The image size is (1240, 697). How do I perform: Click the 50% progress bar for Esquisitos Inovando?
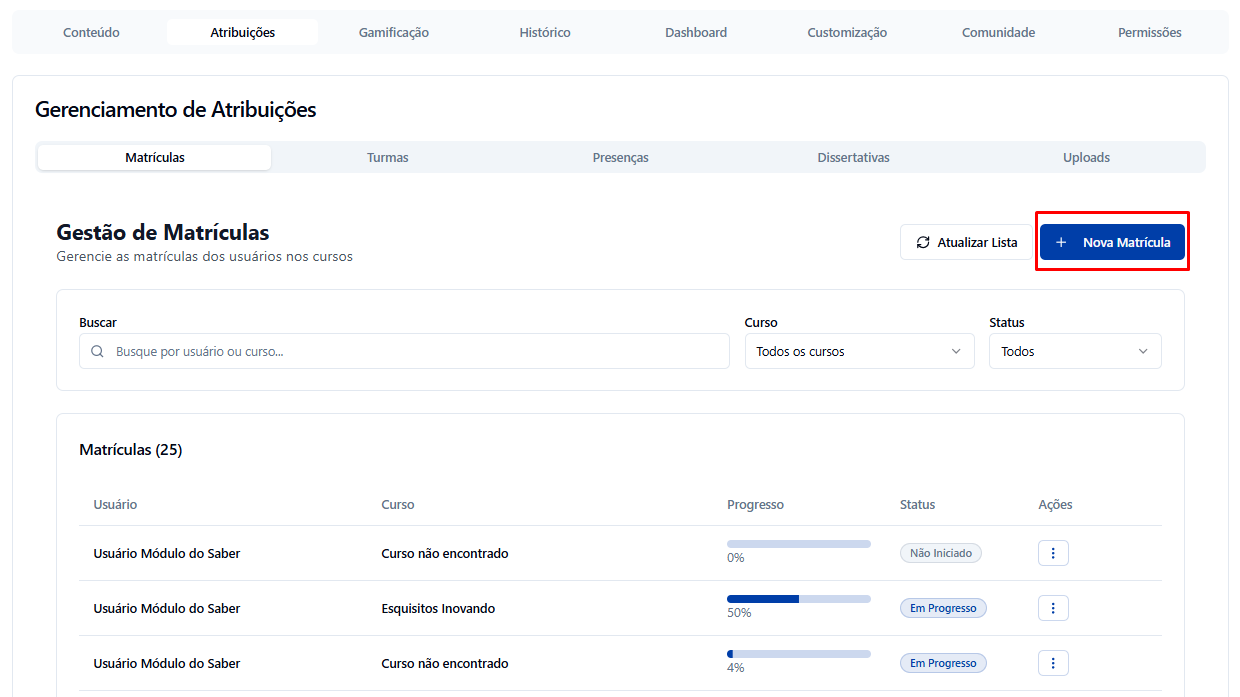tap(798, 599)
